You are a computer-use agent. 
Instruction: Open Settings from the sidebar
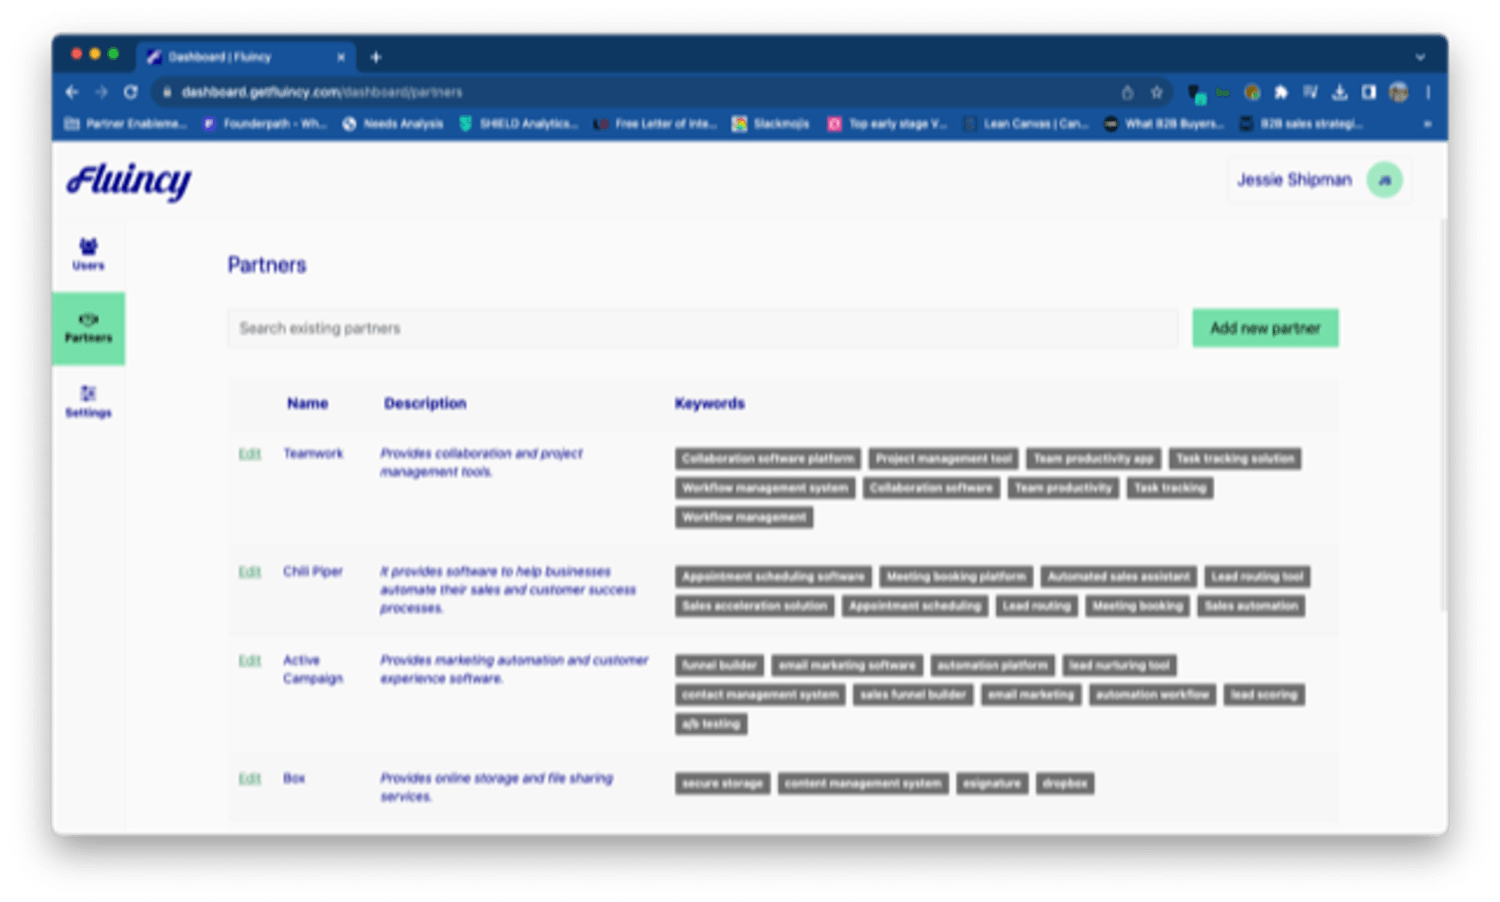88,401
